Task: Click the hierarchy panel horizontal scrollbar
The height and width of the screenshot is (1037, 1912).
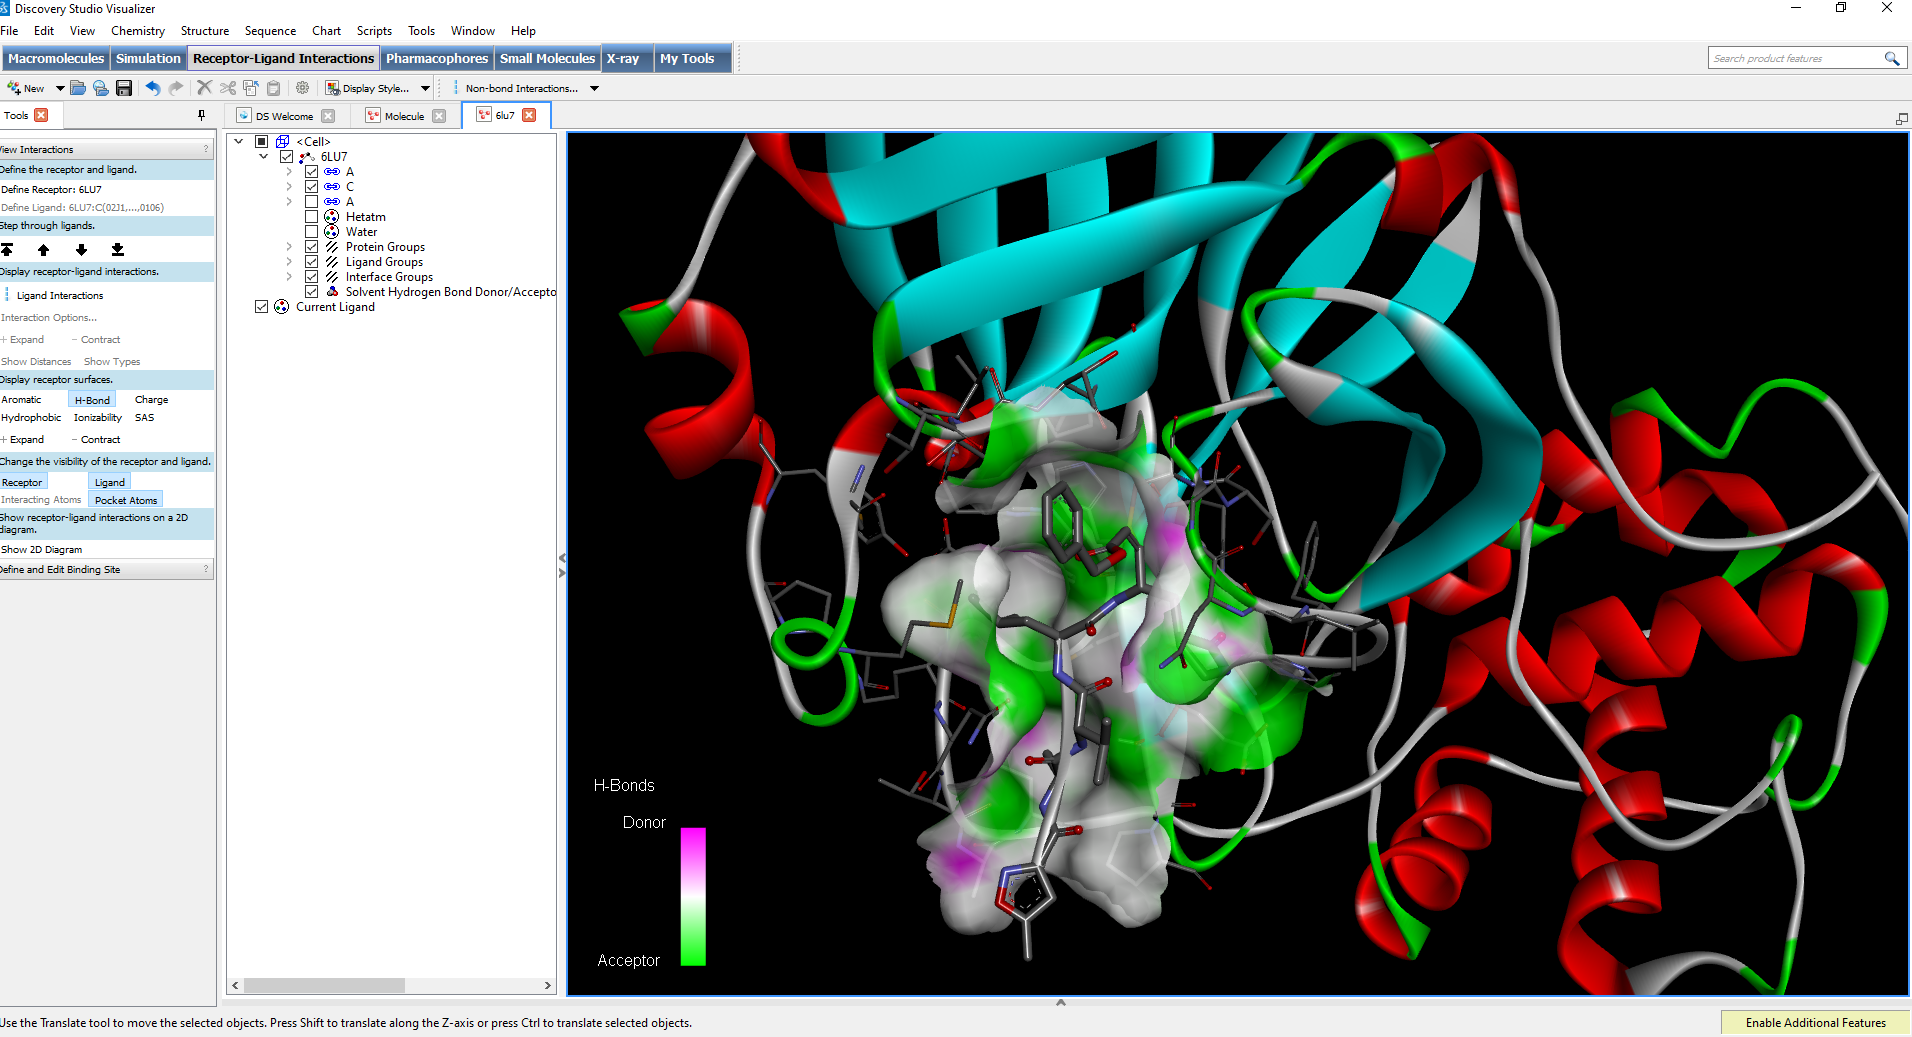Action: 325,986
